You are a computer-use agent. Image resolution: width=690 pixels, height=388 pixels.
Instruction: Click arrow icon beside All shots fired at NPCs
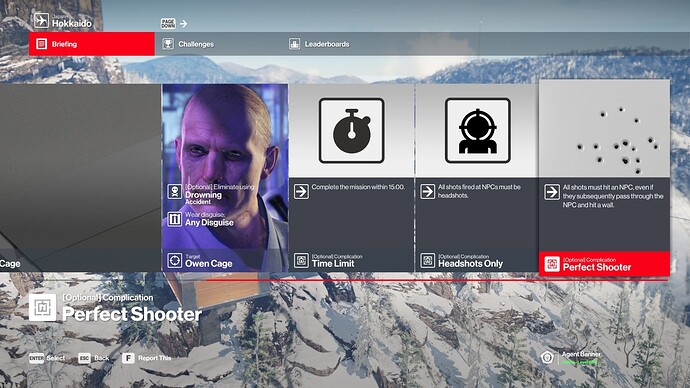[428, 192]
